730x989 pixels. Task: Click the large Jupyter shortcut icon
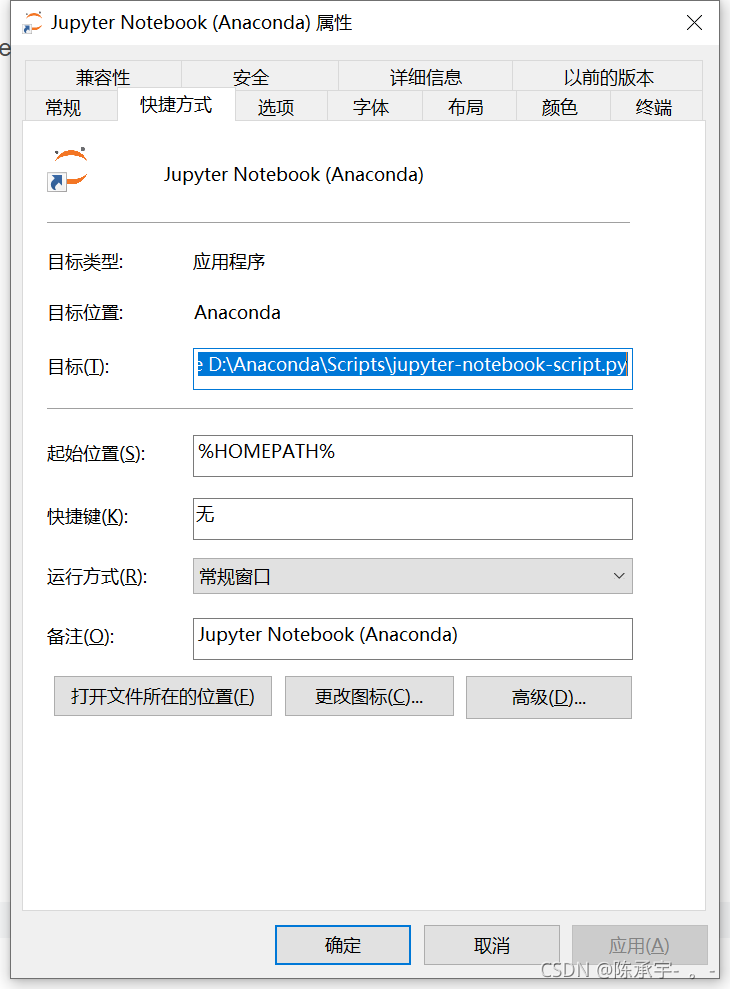(68, 170)
